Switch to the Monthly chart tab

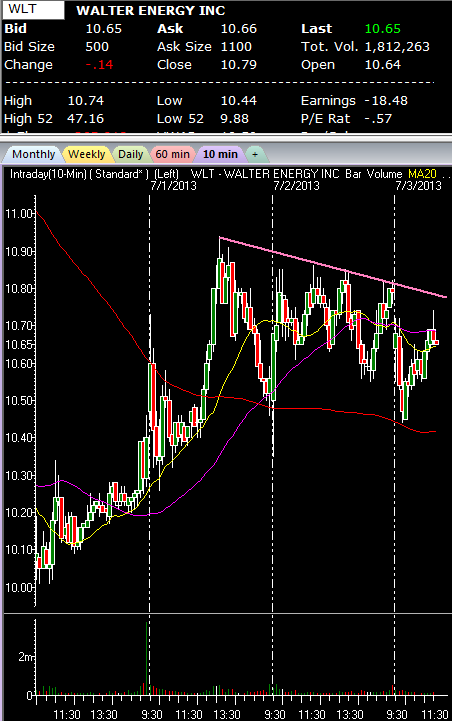[x=33, y=154]
